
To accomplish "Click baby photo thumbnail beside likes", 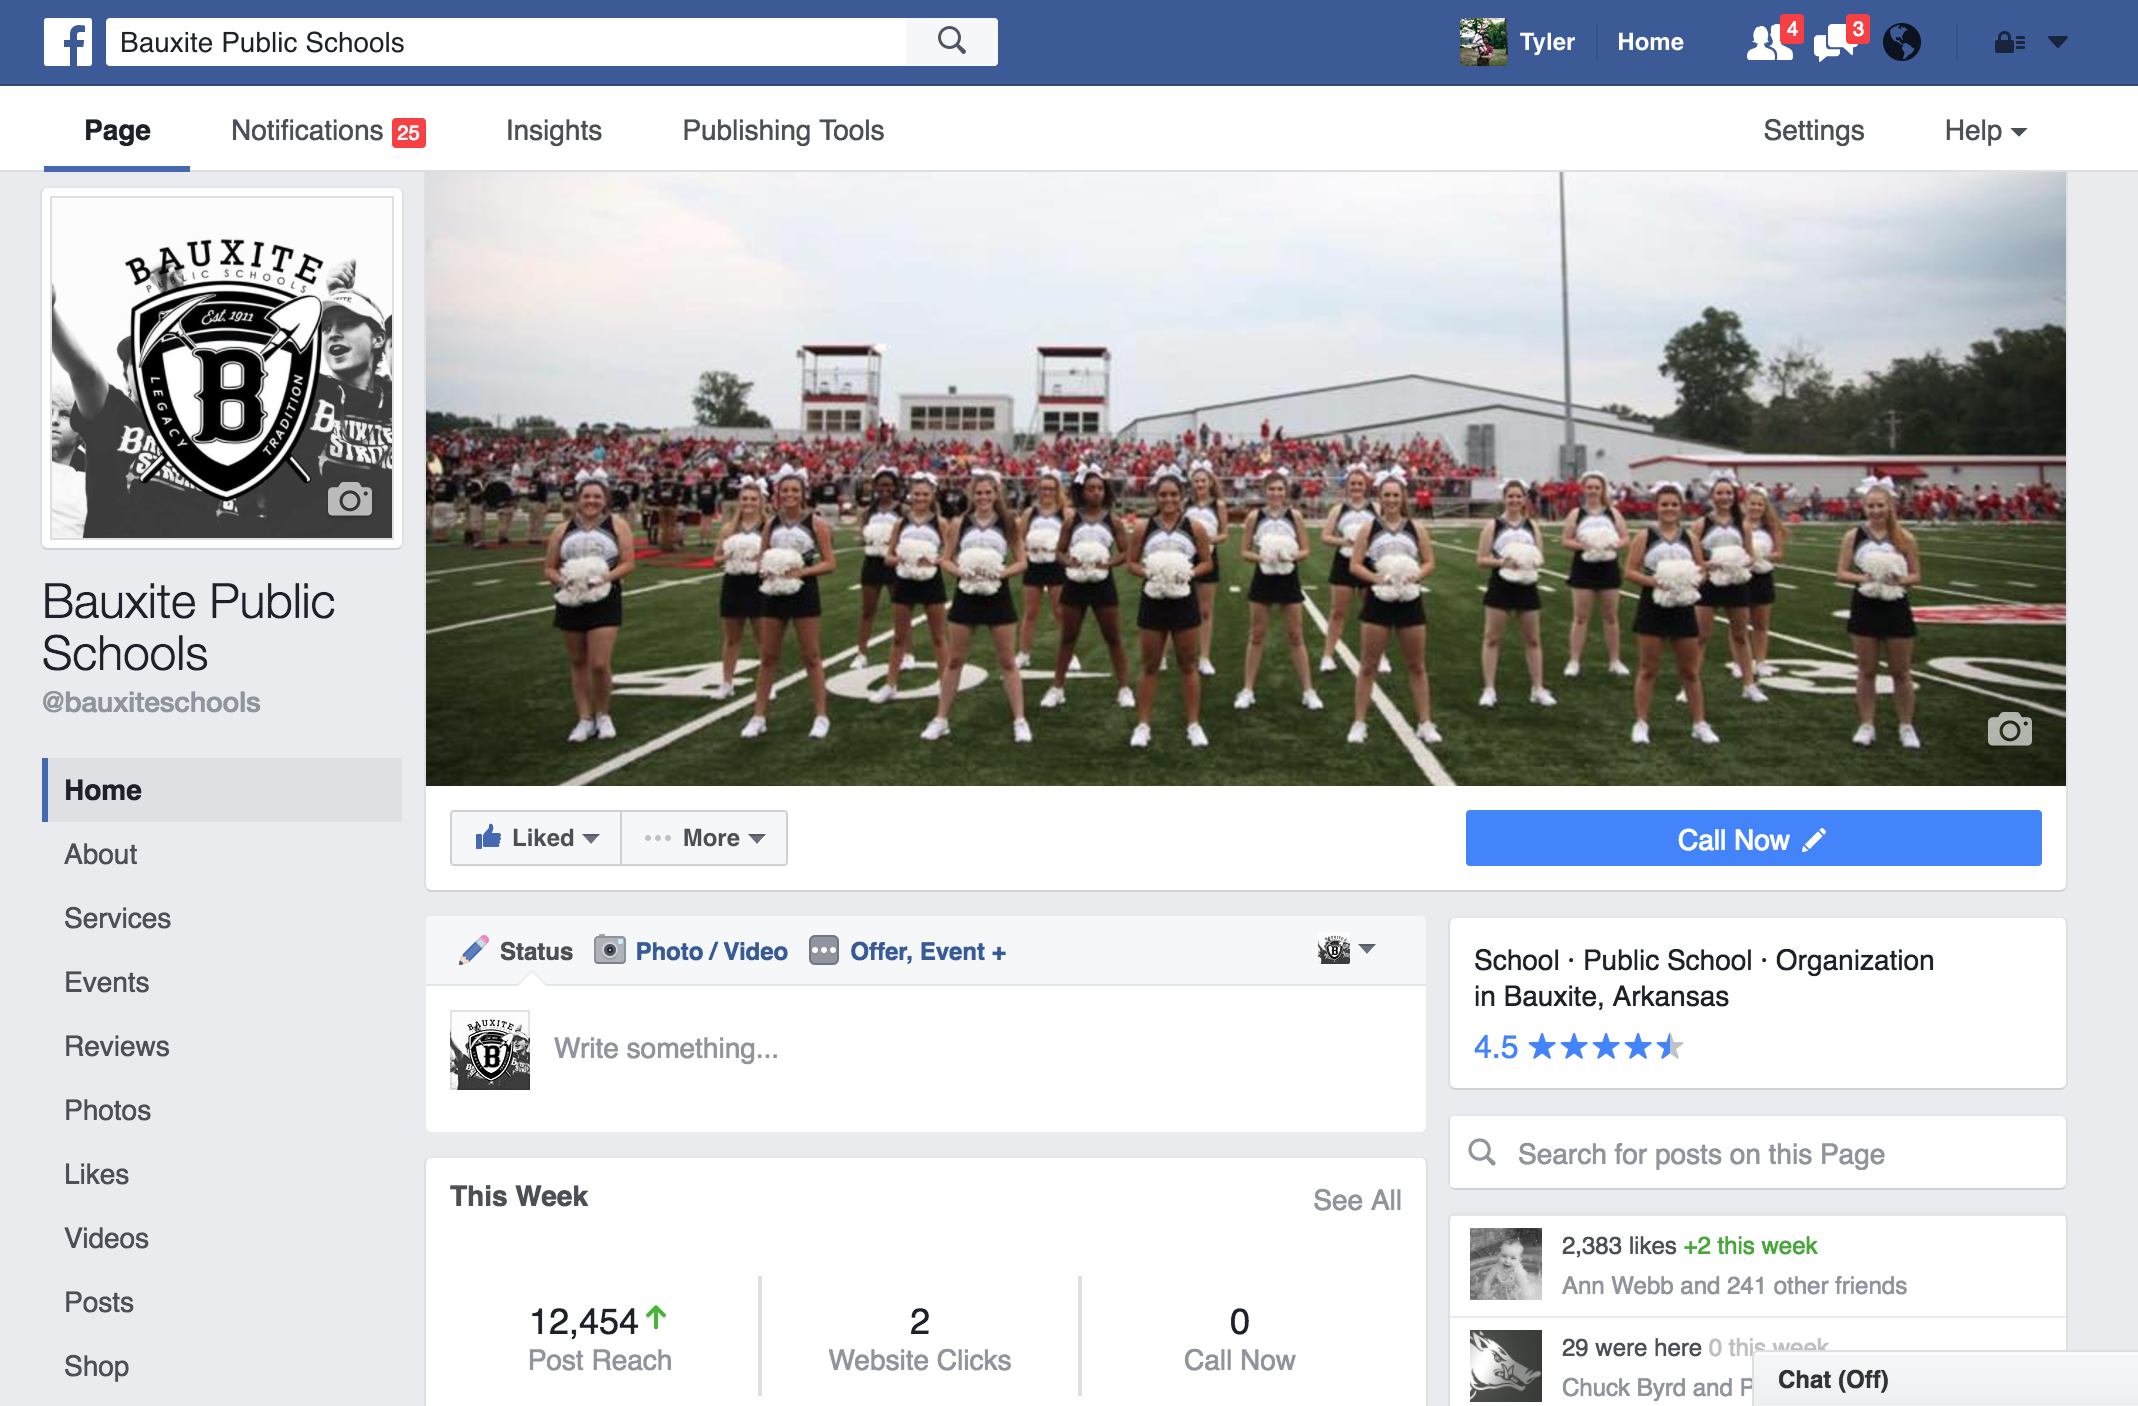I will click(1505, 1264).
